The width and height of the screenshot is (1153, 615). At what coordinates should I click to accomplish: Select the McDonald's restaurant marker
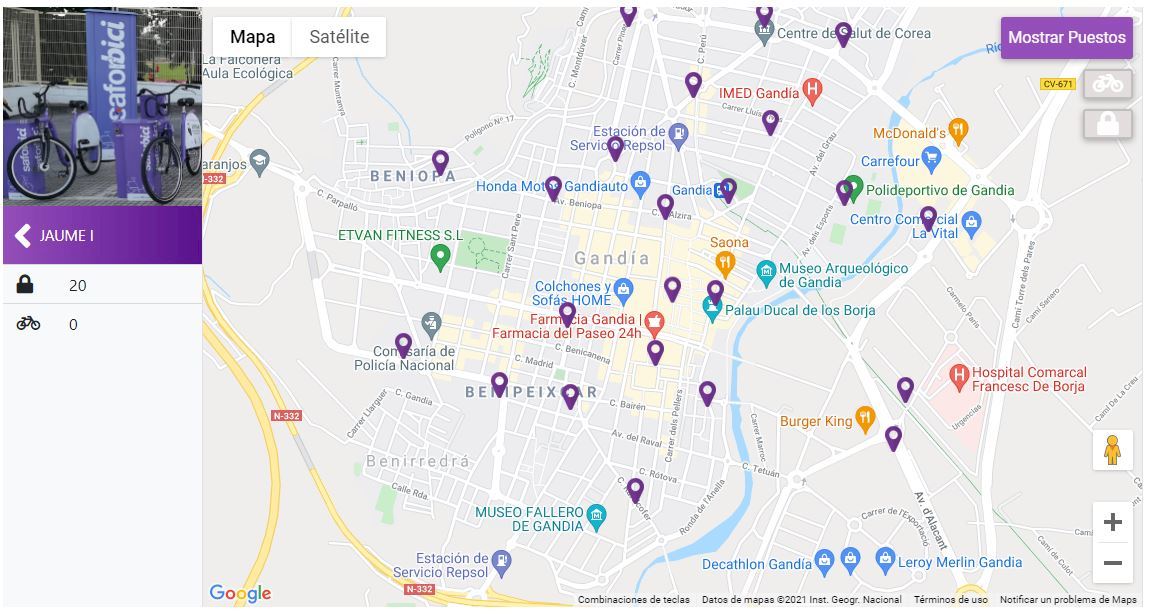957,130
